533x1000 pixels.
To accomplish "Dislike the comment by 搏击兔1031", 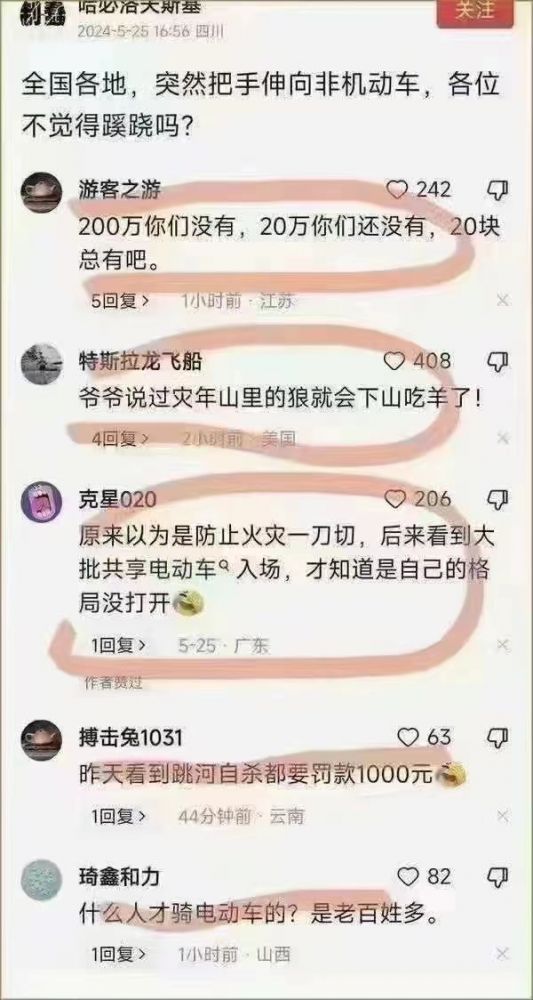I will (497, 738).
